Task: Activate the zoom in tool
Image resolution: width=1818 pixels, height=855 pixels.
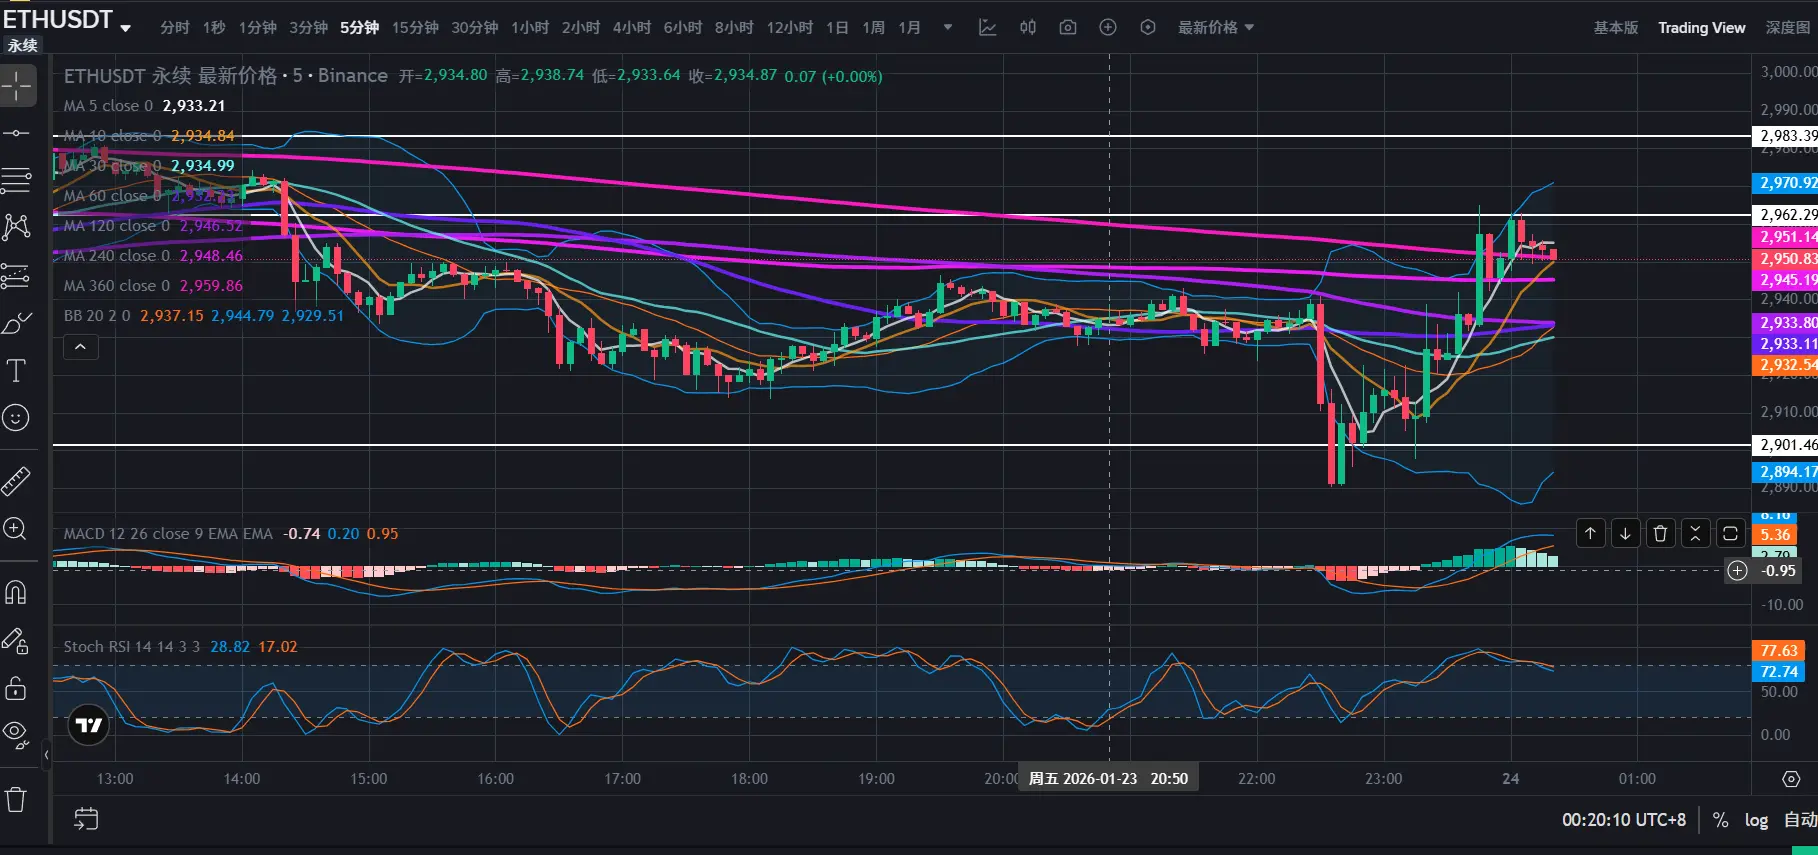Action: click(x=17, y=529)
